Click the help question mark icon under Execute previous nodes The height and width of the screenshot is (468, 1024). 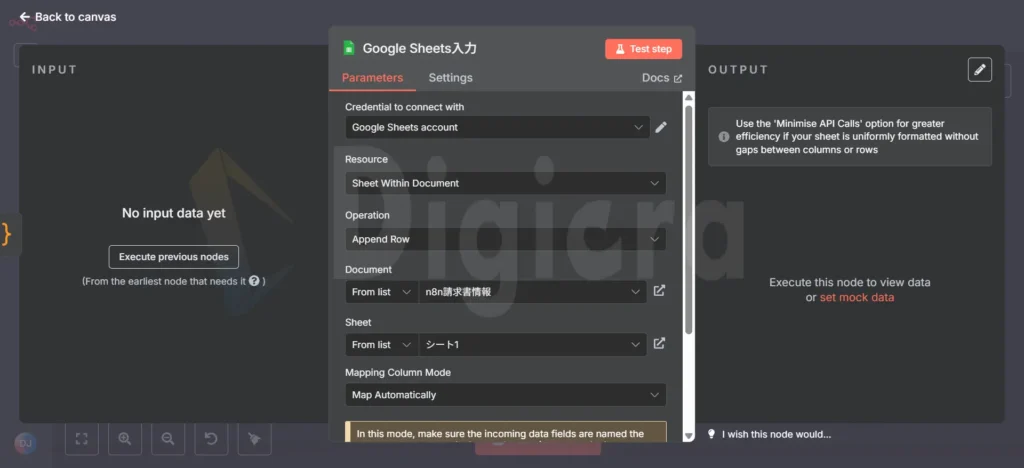[254, 281]
